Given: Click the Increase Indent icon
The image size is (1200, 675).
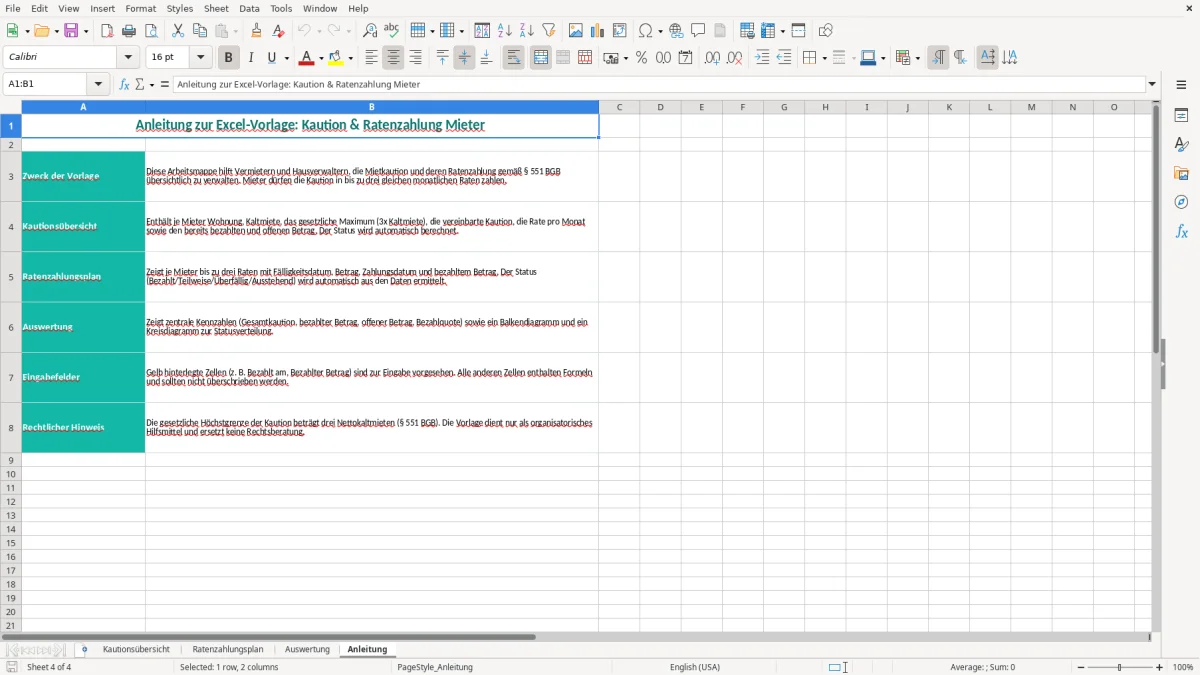Looking at the screenshot, I should tap(762, 58).
